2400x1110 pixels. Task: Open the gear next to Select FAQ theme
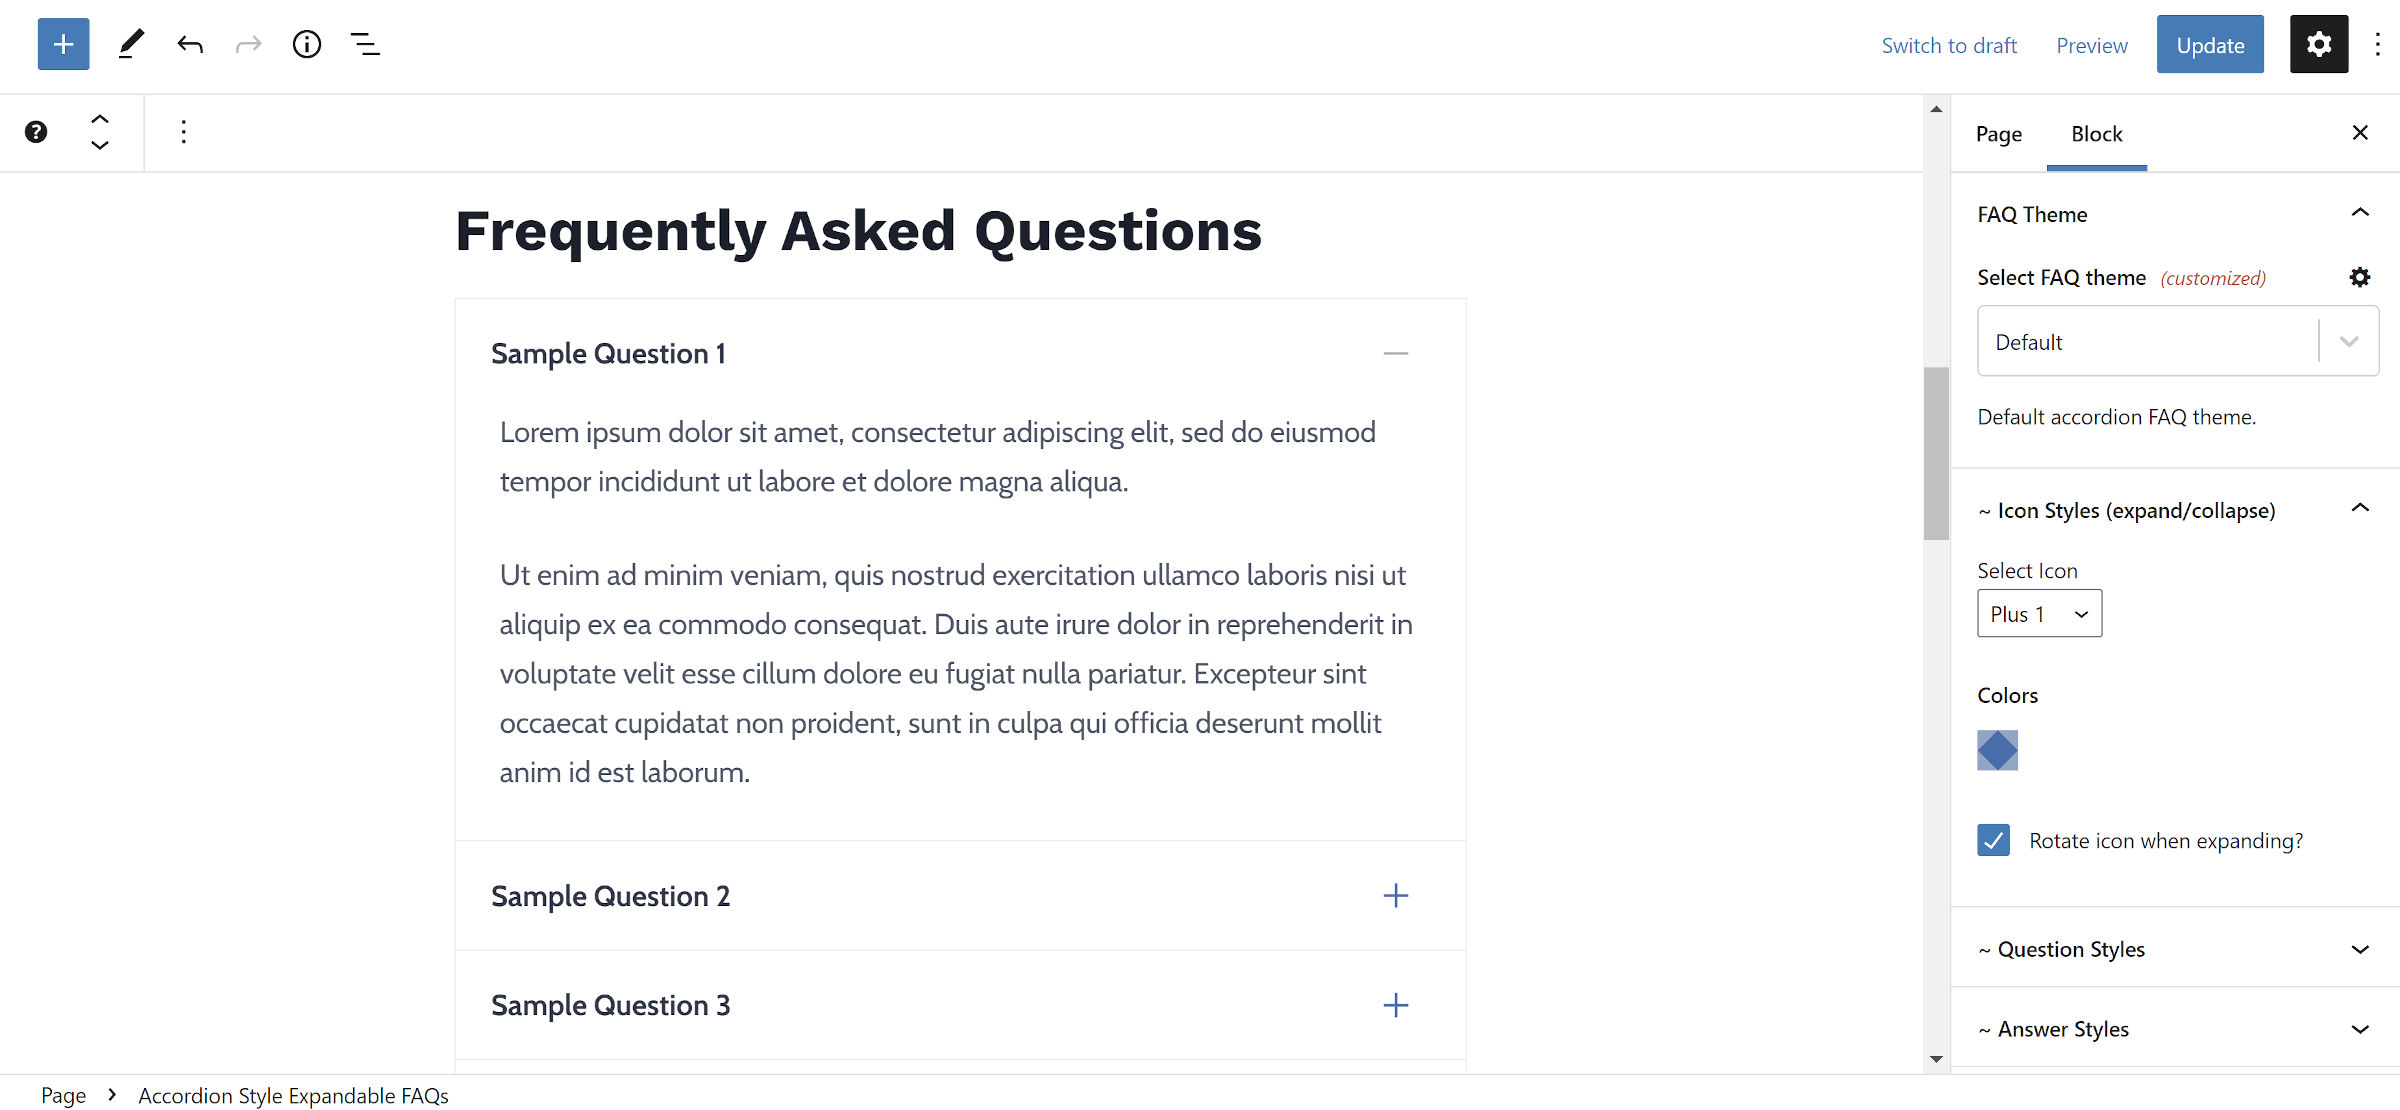(x=2360, y=277)
